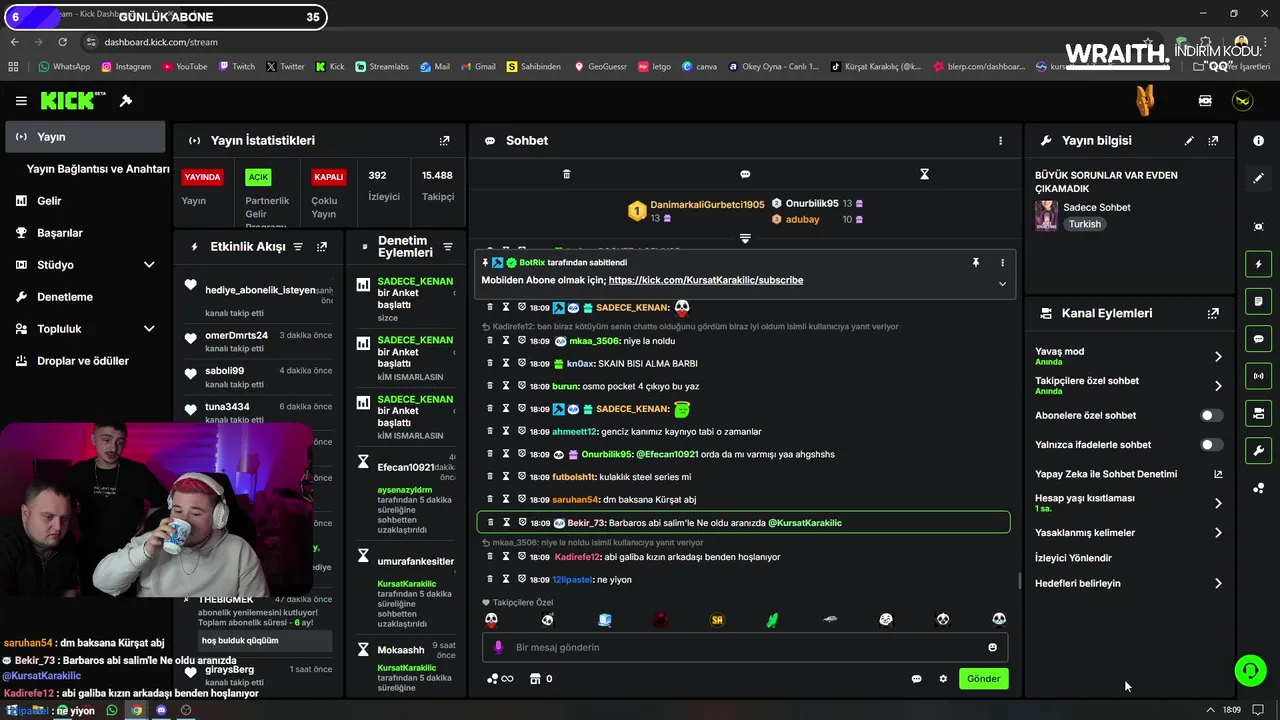Viewport: 1280px width, 720px height.
Task: Expand the Topluluk sidebar section
Action: [149, 329]
